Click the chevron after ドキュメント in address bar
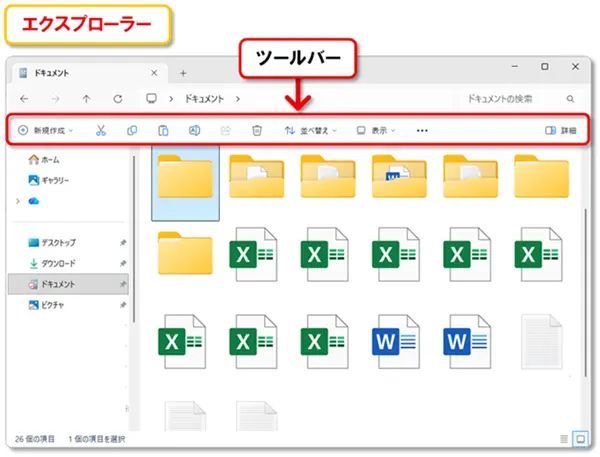 coord(238,99)
